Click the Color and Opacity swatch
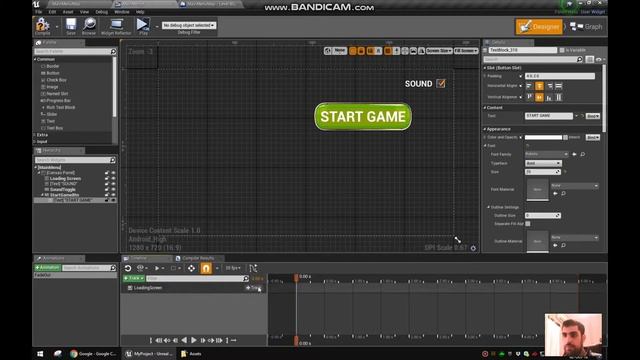Screen dimensions: 640x360 tap(543, 138)
